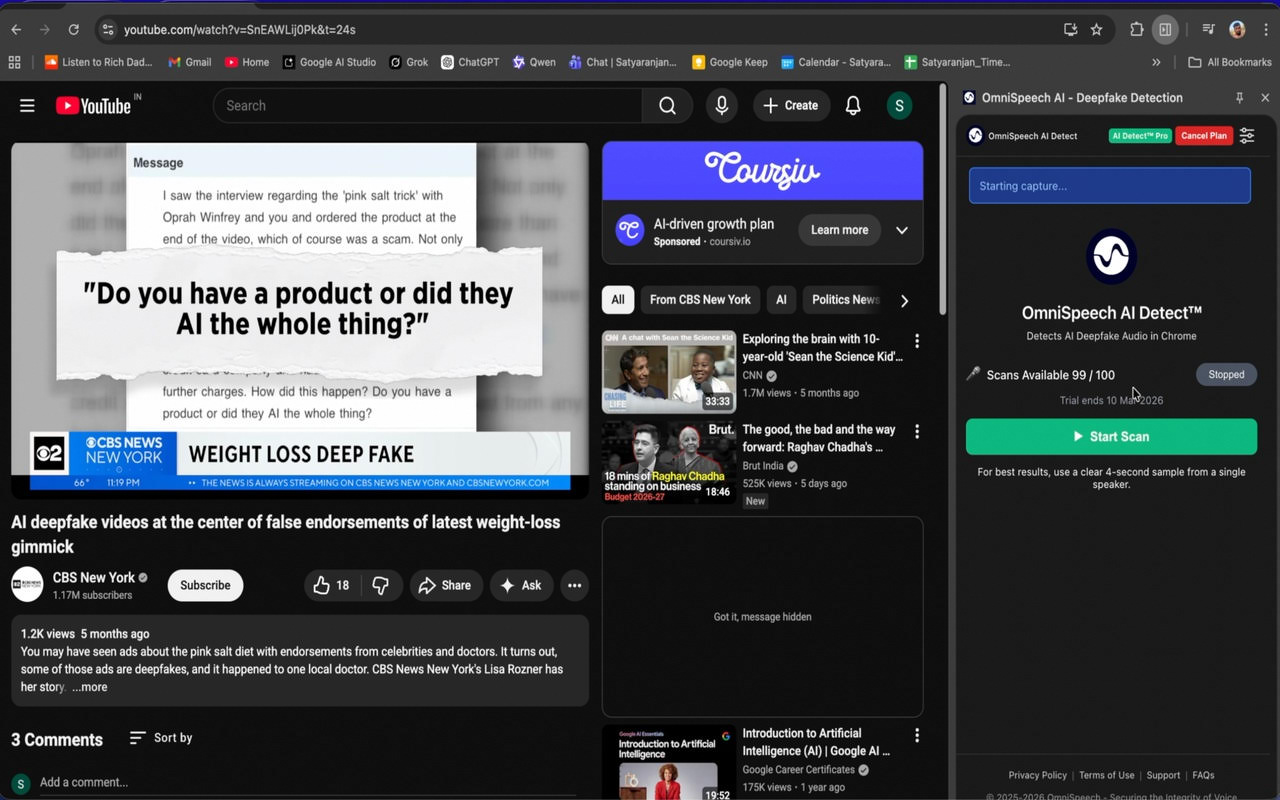Viewport: 1280px width, 800px height.
Task: Open Chrome media controls icon
Action: pyautogui.click(x=1208, y=30)
